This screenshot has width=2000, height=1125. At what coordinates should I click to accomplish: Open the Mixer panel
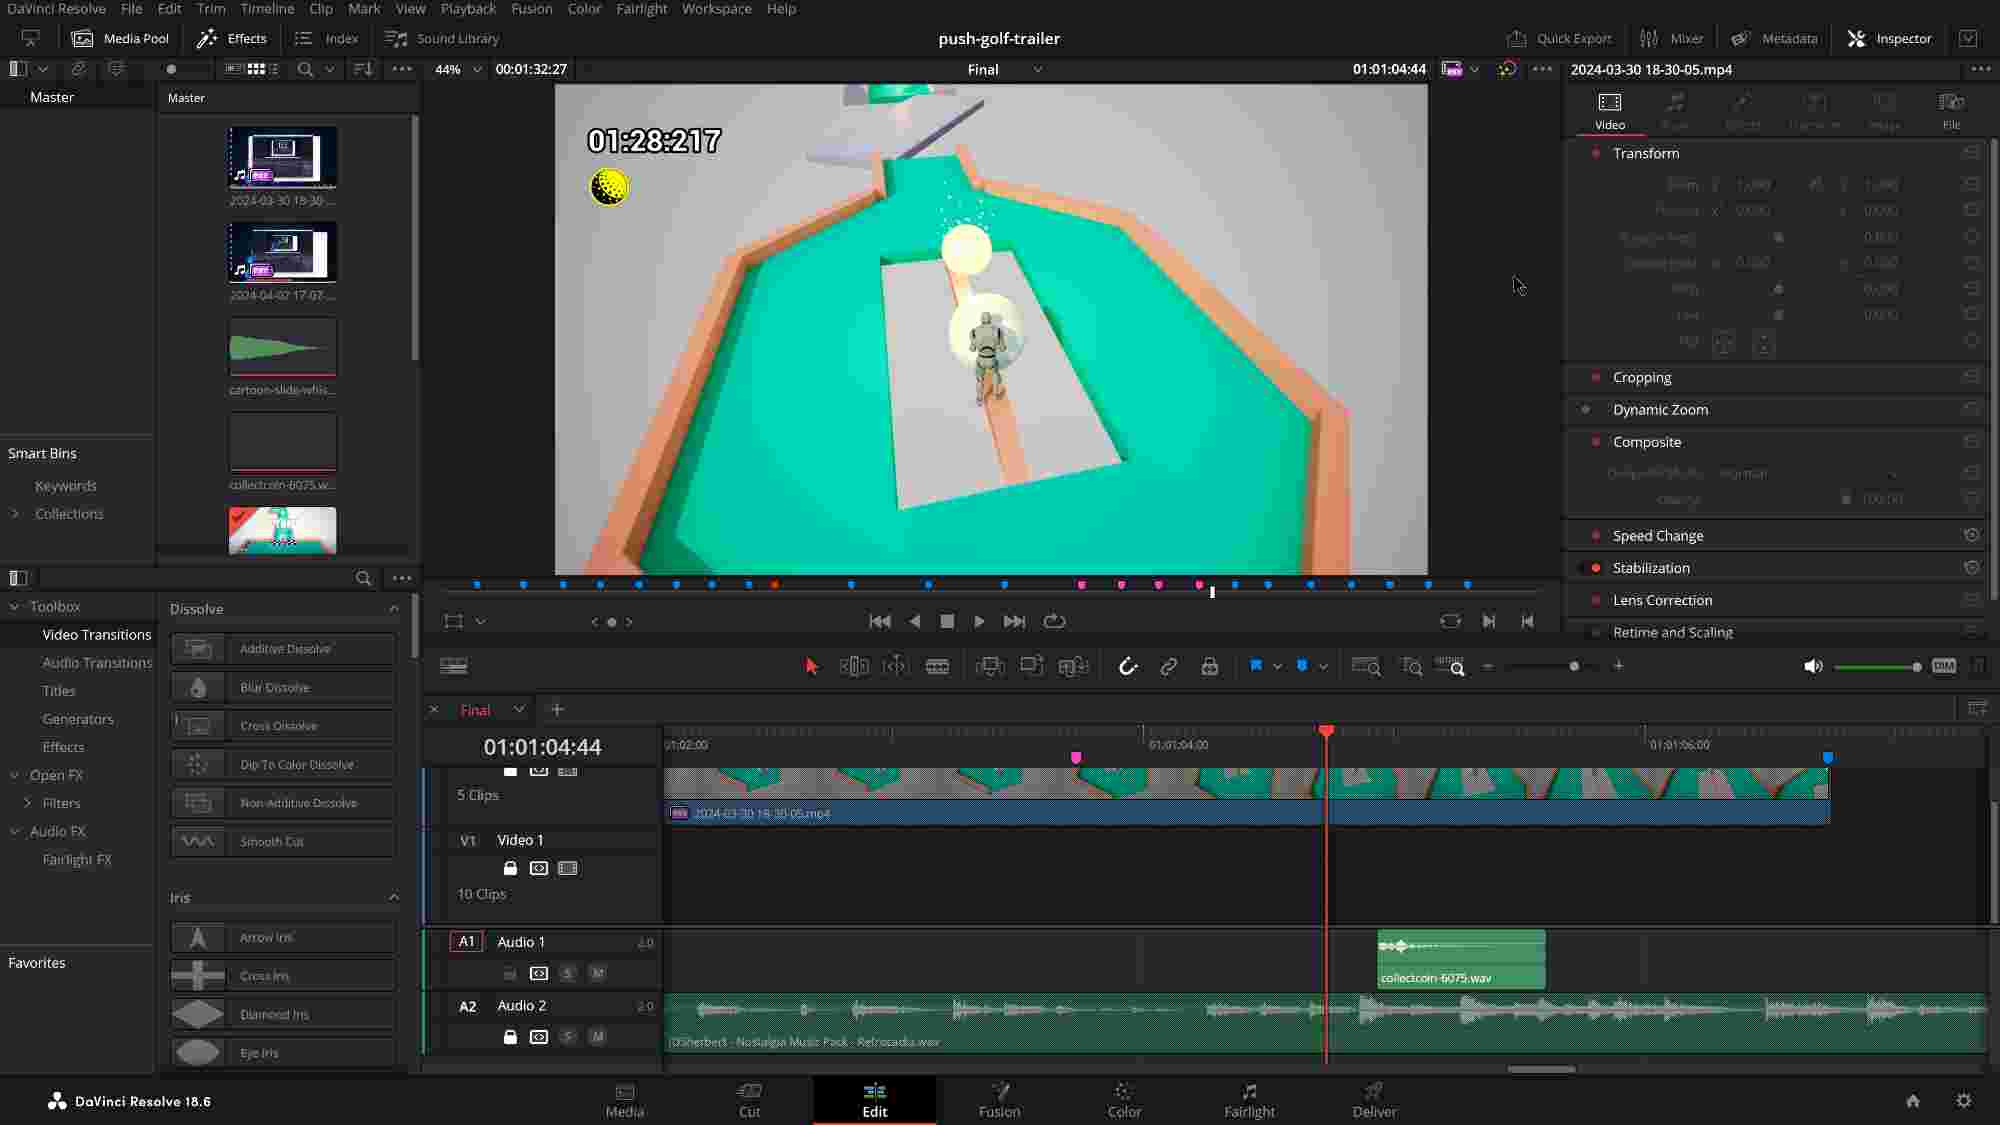1672,38
